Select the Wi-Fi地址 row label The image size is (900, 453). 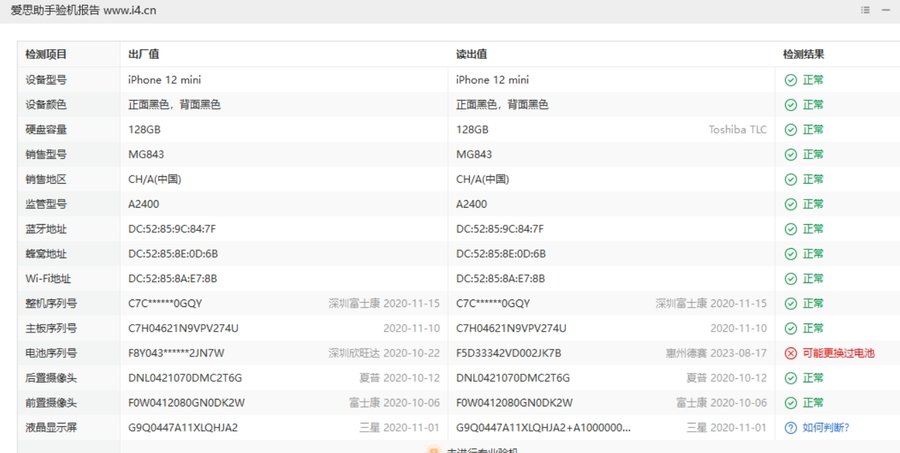pyautogui.click(x=48, y=279)
